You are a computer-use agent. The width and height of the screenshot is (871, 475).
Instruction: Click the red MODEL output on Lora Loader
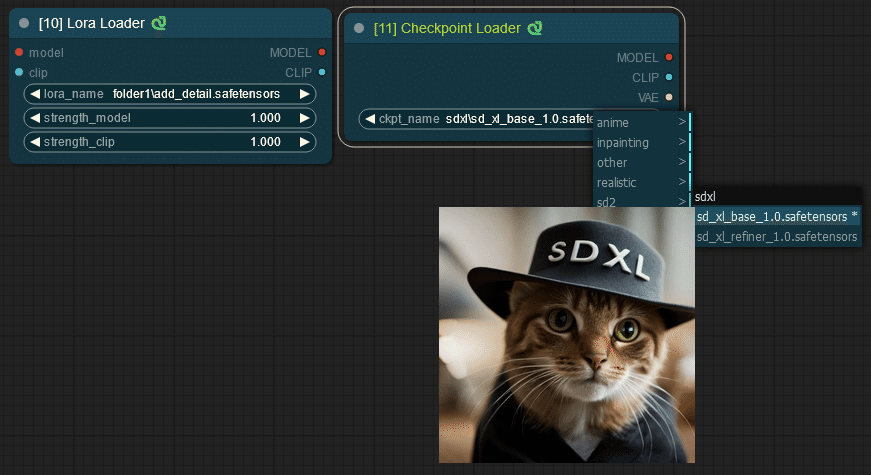pos(322,52)
